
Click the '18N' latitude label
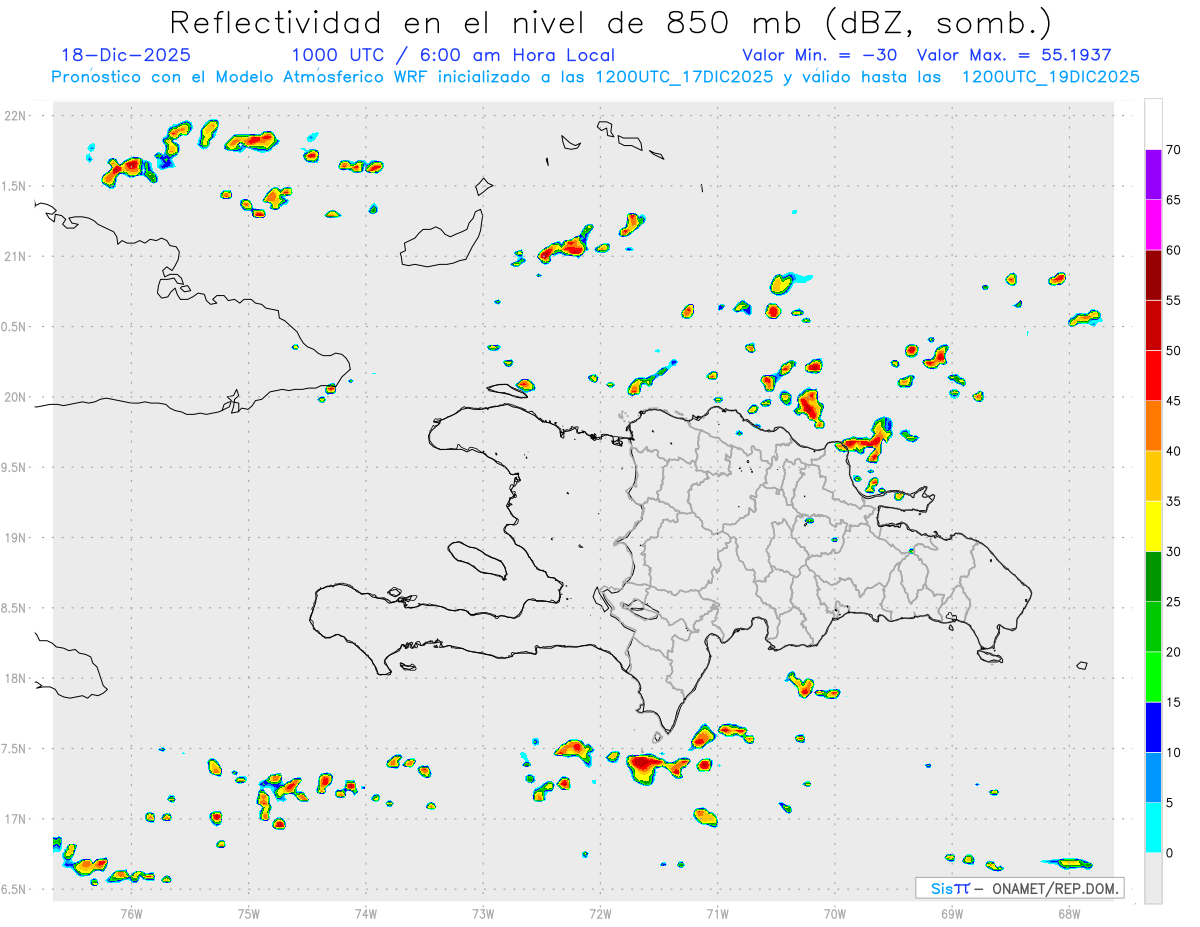coord(17,678)
